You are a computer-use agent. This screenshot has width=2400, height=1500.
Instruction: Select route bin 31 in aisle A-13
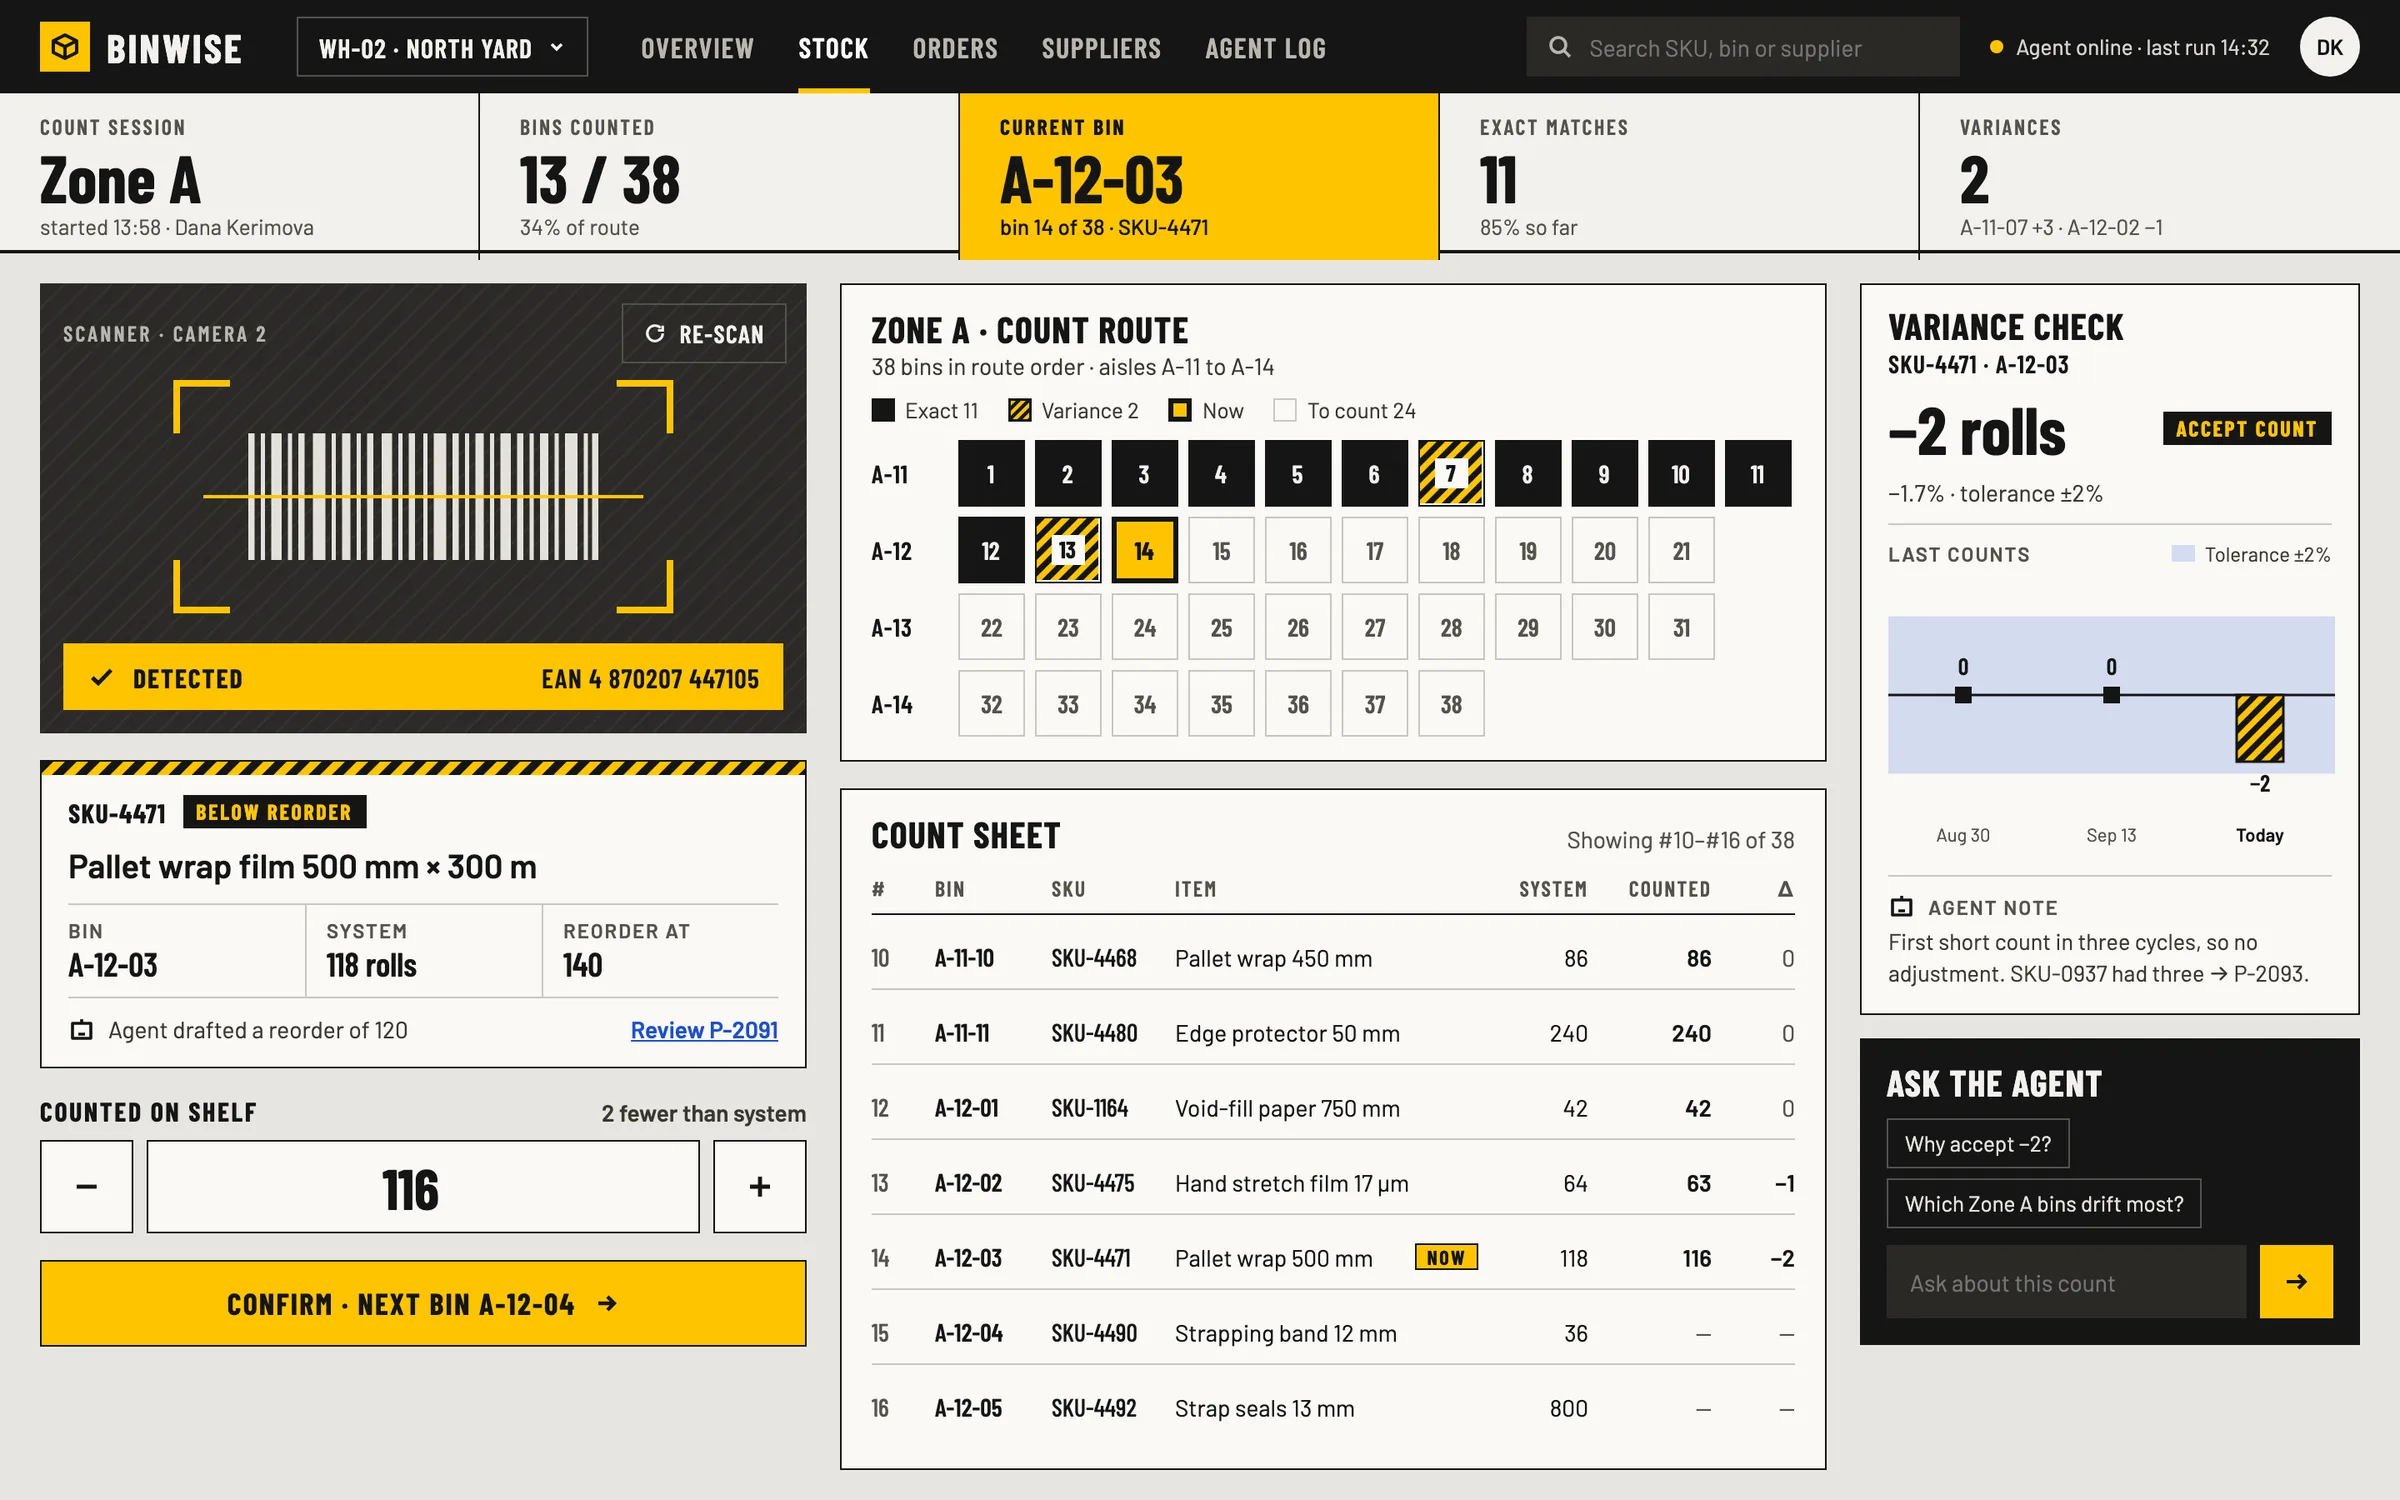[x=1681, y=627]
